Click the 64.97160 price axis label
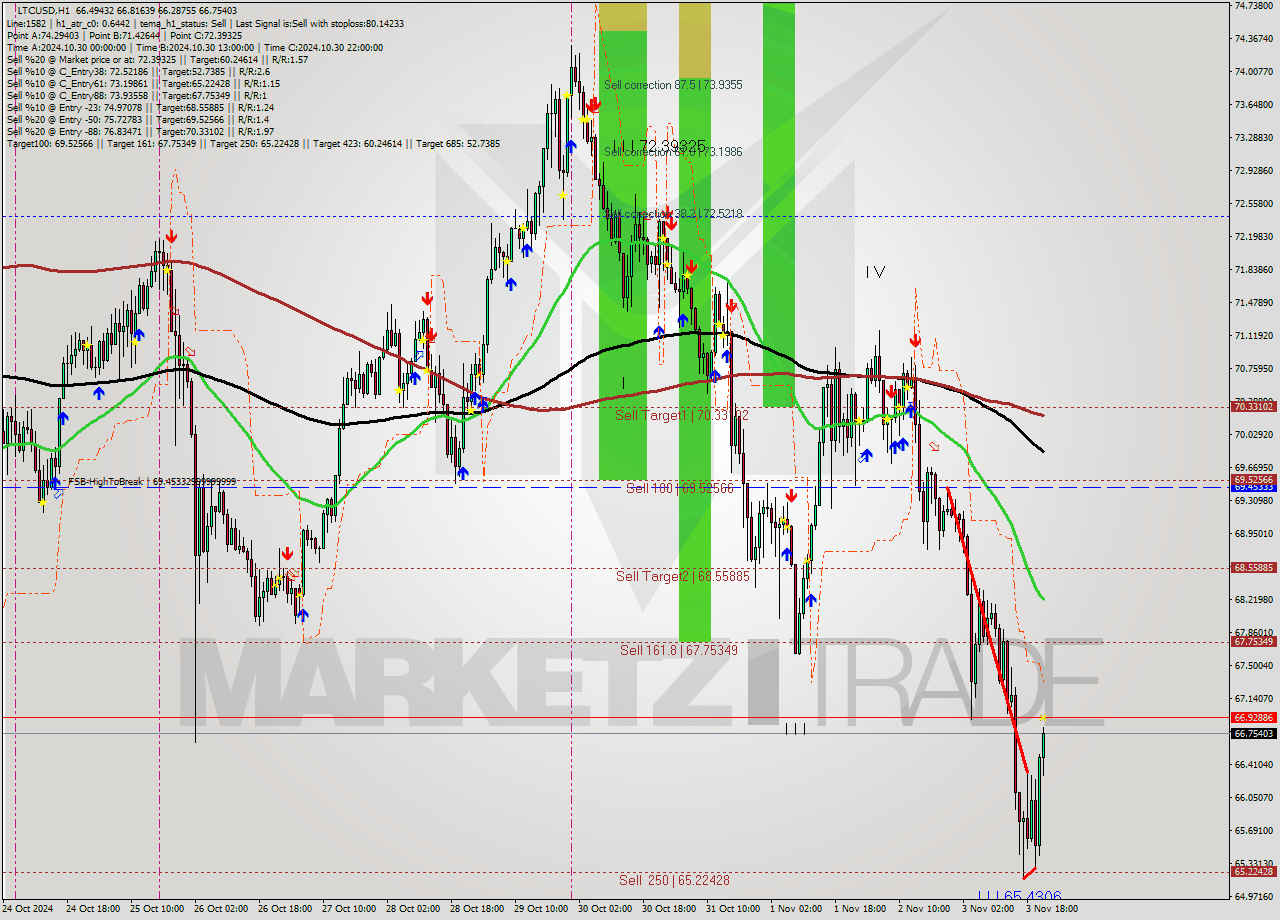 tap(1253, 896)
